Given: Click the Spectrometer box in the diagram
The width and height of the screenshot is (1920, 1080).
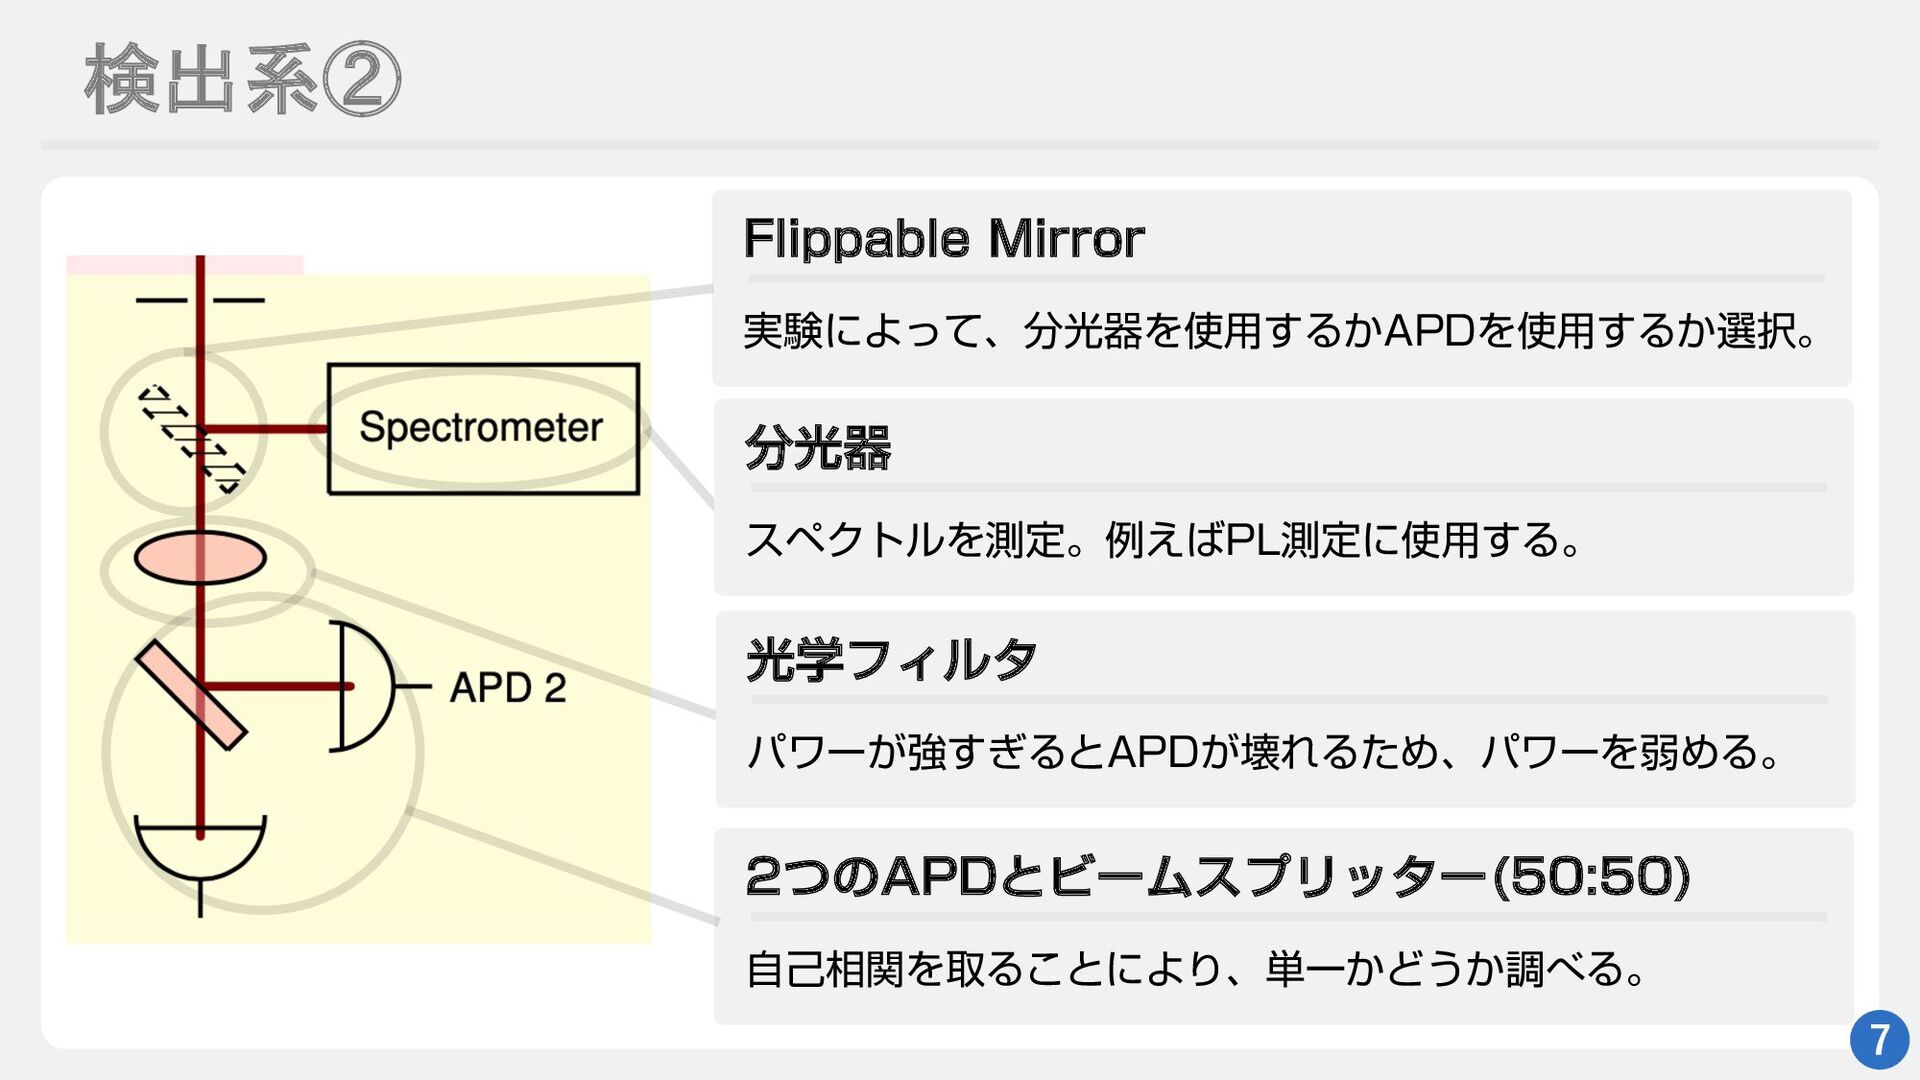Looking at the screenshot, I should [483, 428].
